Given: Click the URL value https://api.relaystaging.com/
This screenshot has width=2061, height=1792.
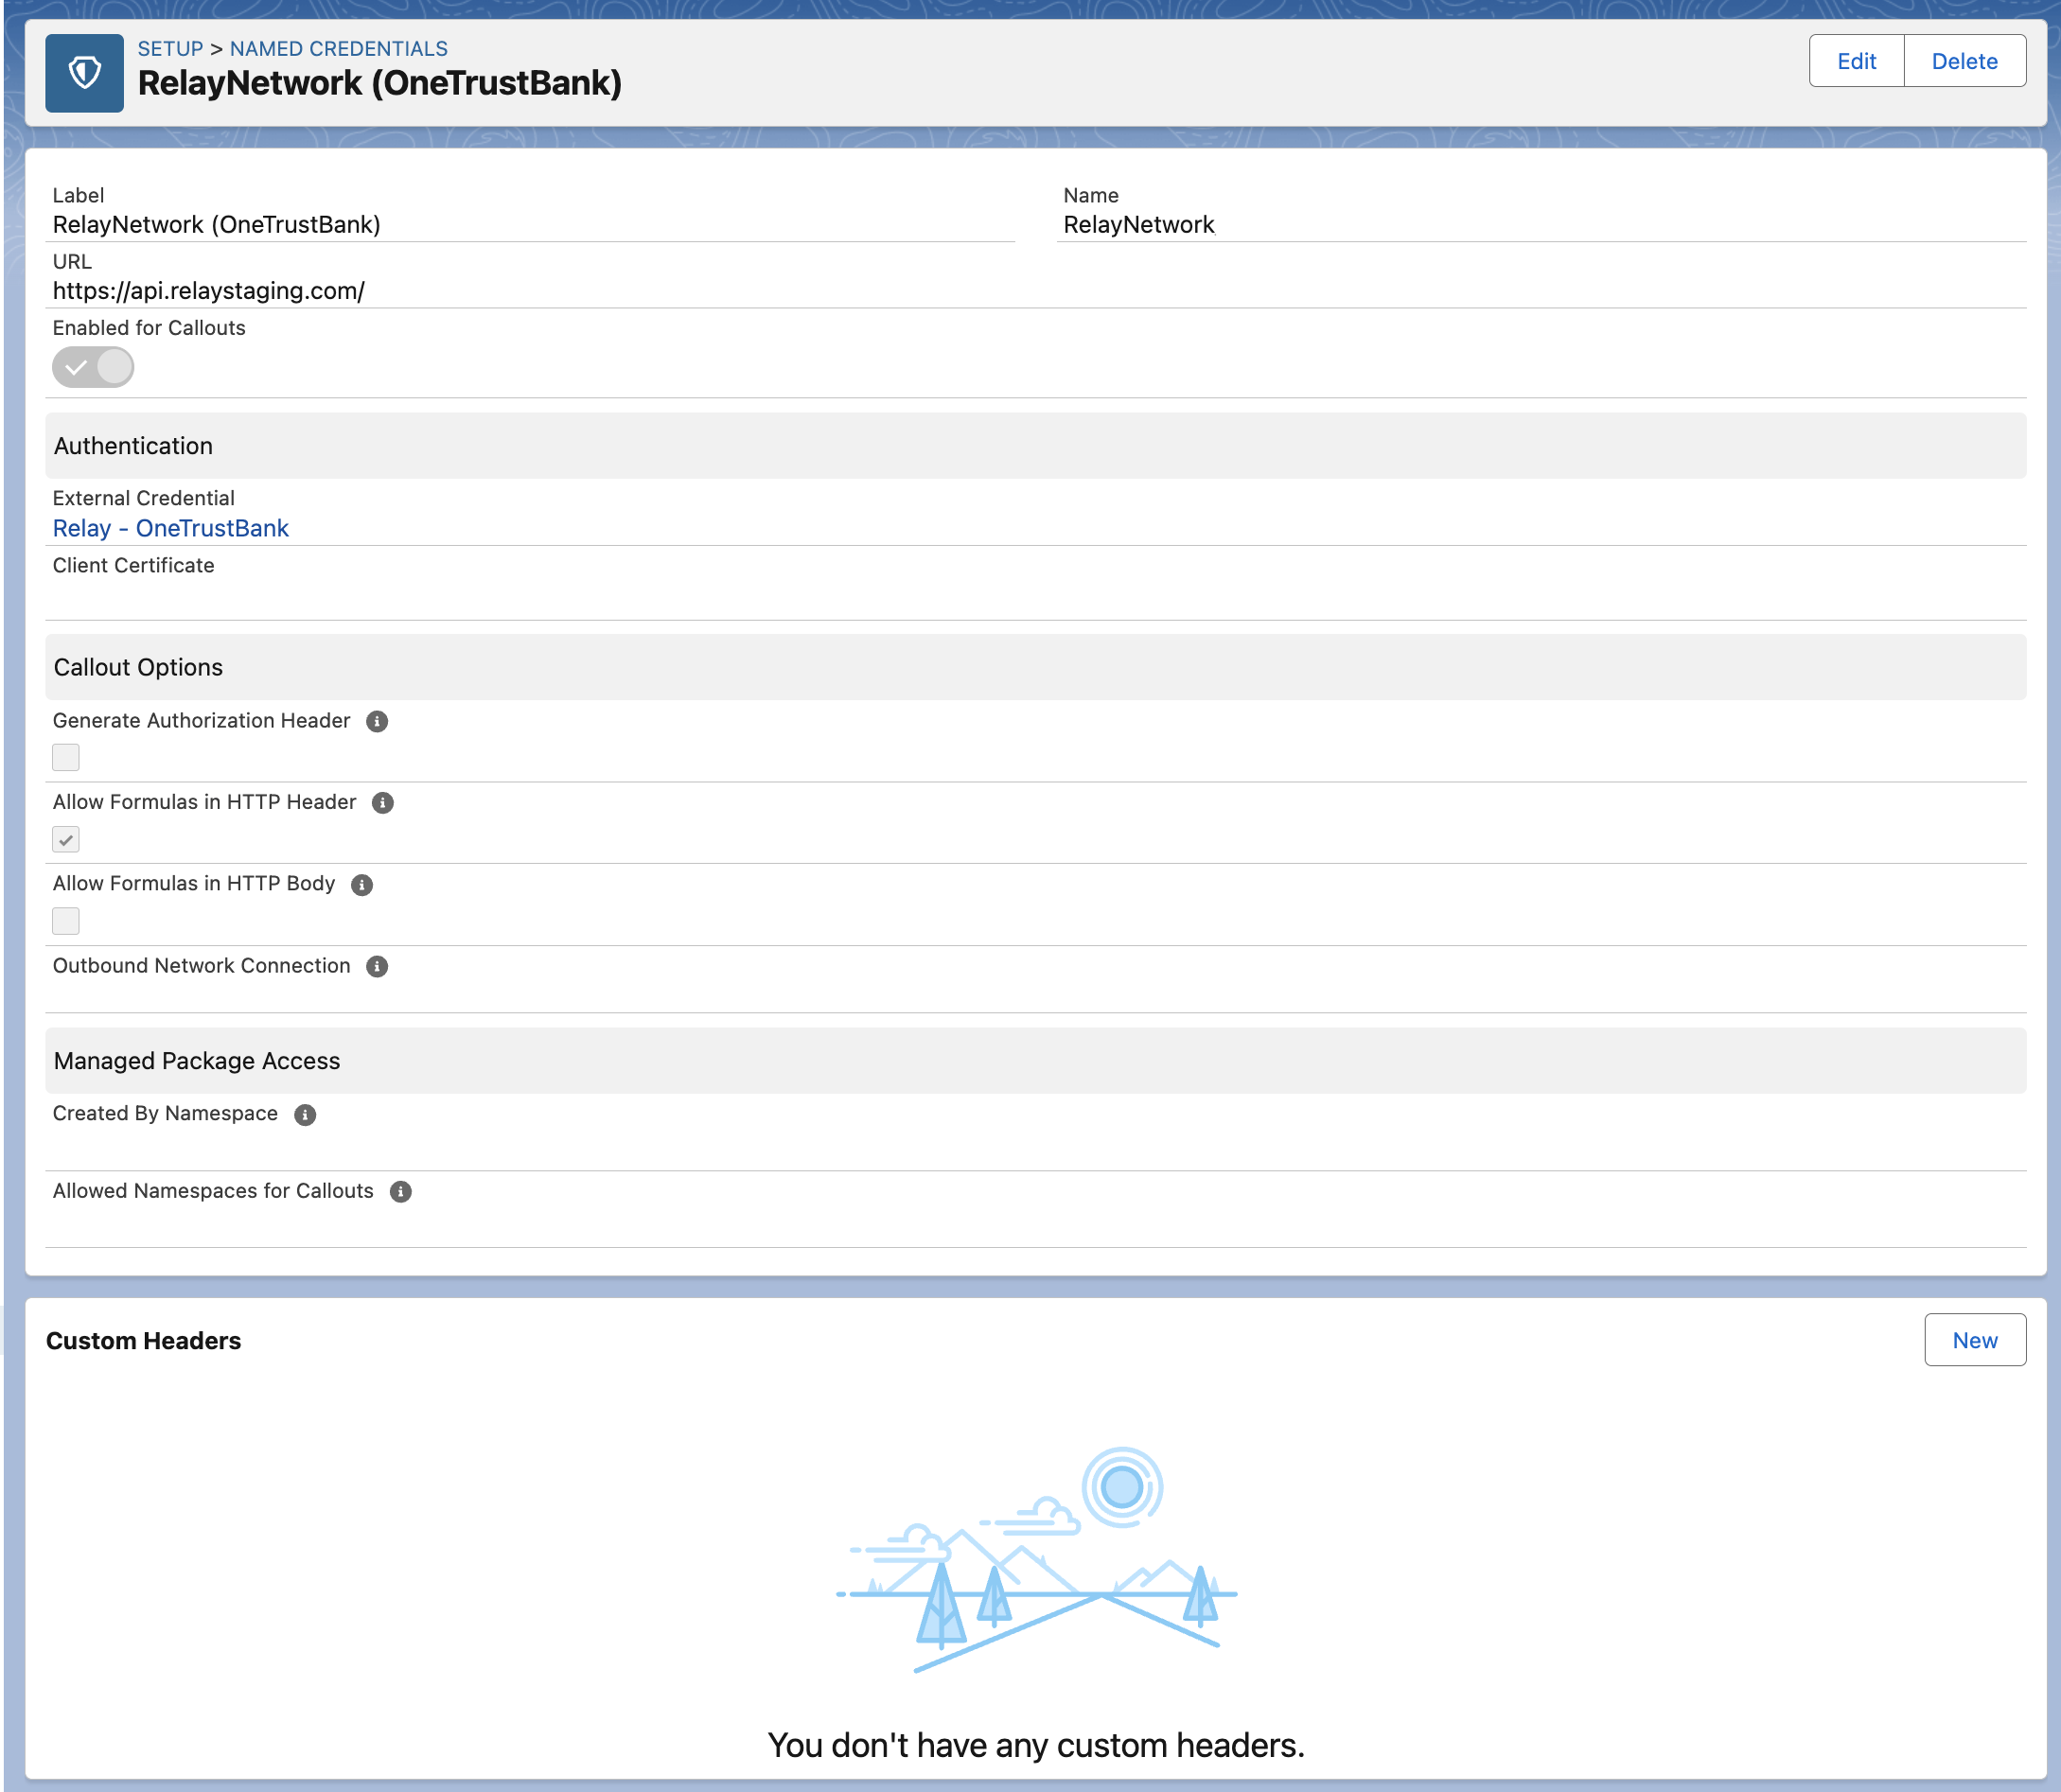Looking at the screenshot, I should 208,291.
